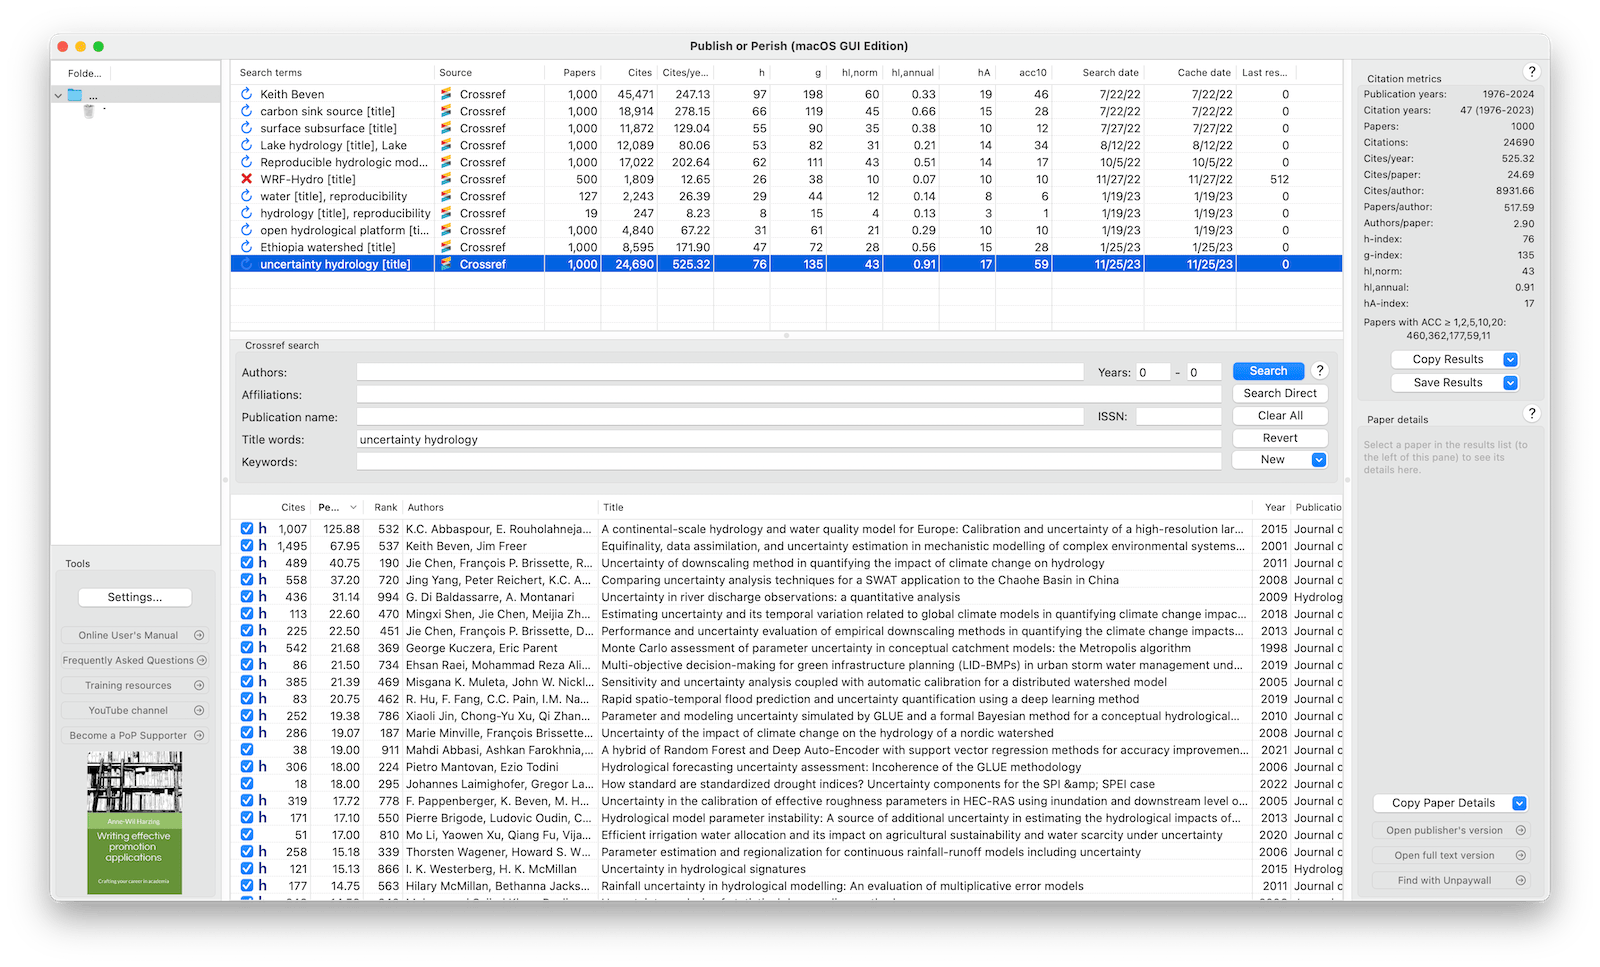Sort searches by Papers column header

coord(579,72)
